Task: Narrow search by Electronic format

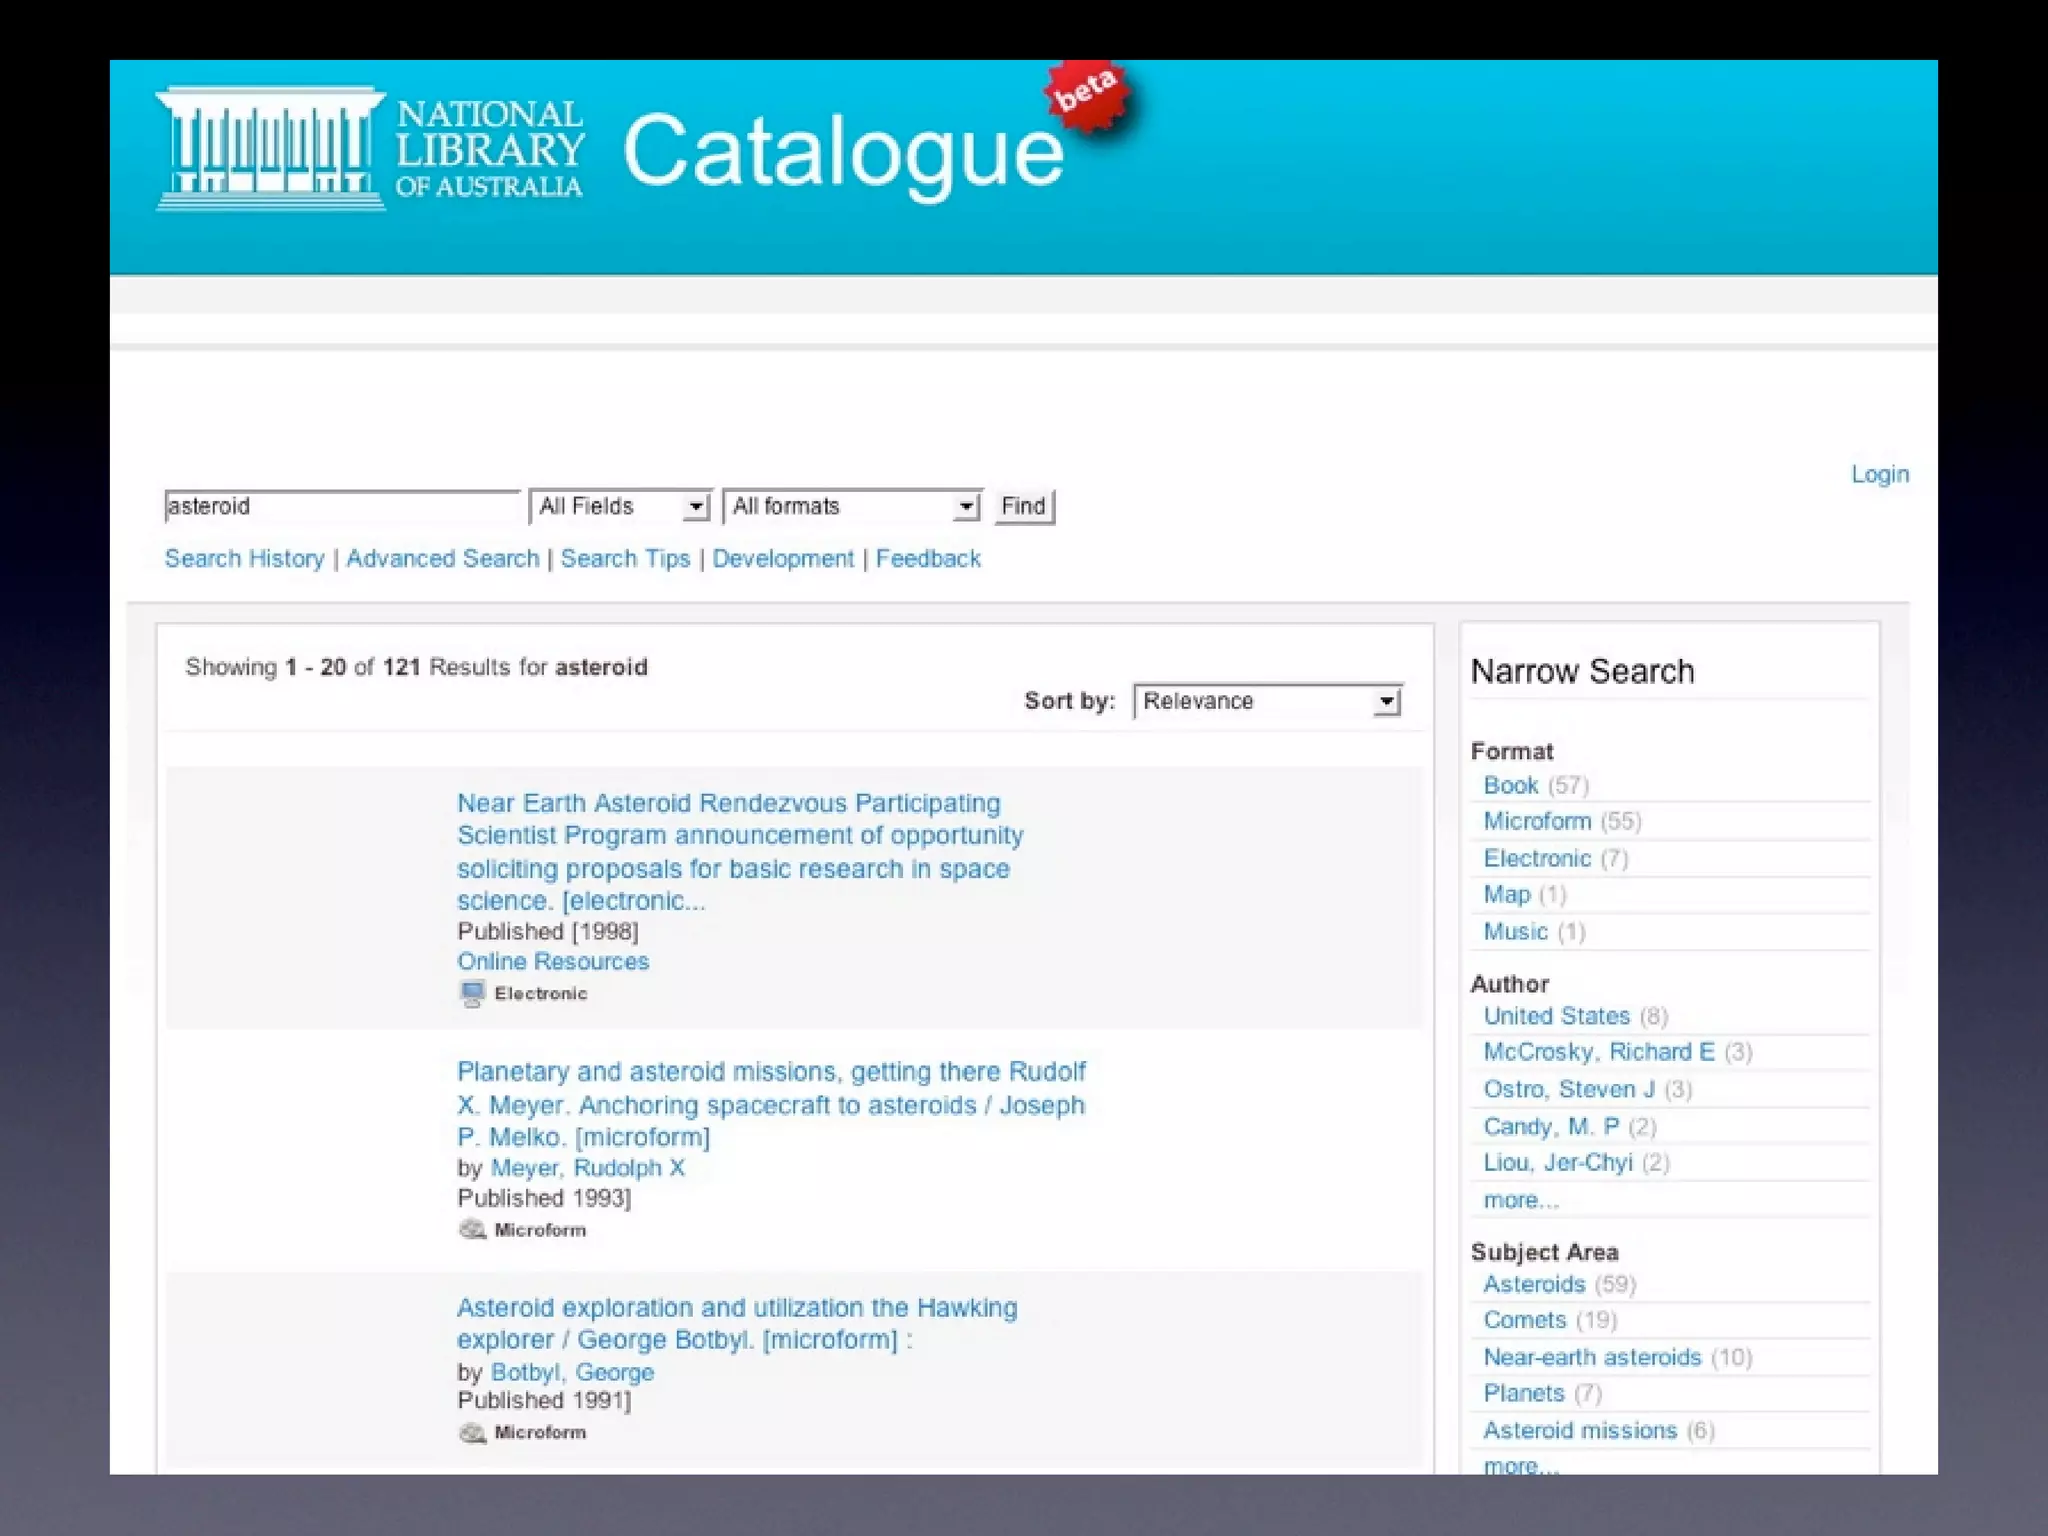Action: click(1537, 858)
